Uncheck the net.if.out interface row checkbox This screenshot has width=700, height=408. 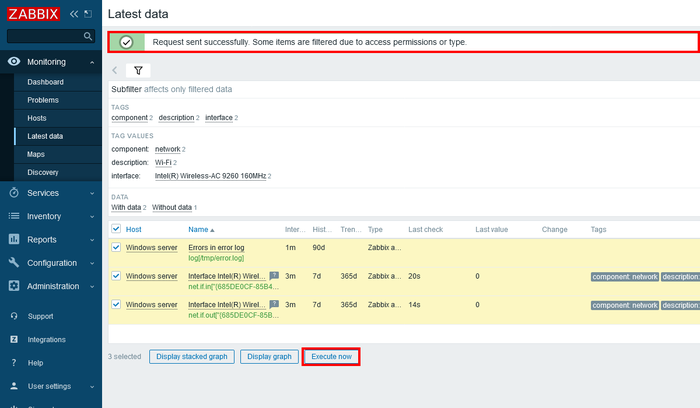point(116,304)
